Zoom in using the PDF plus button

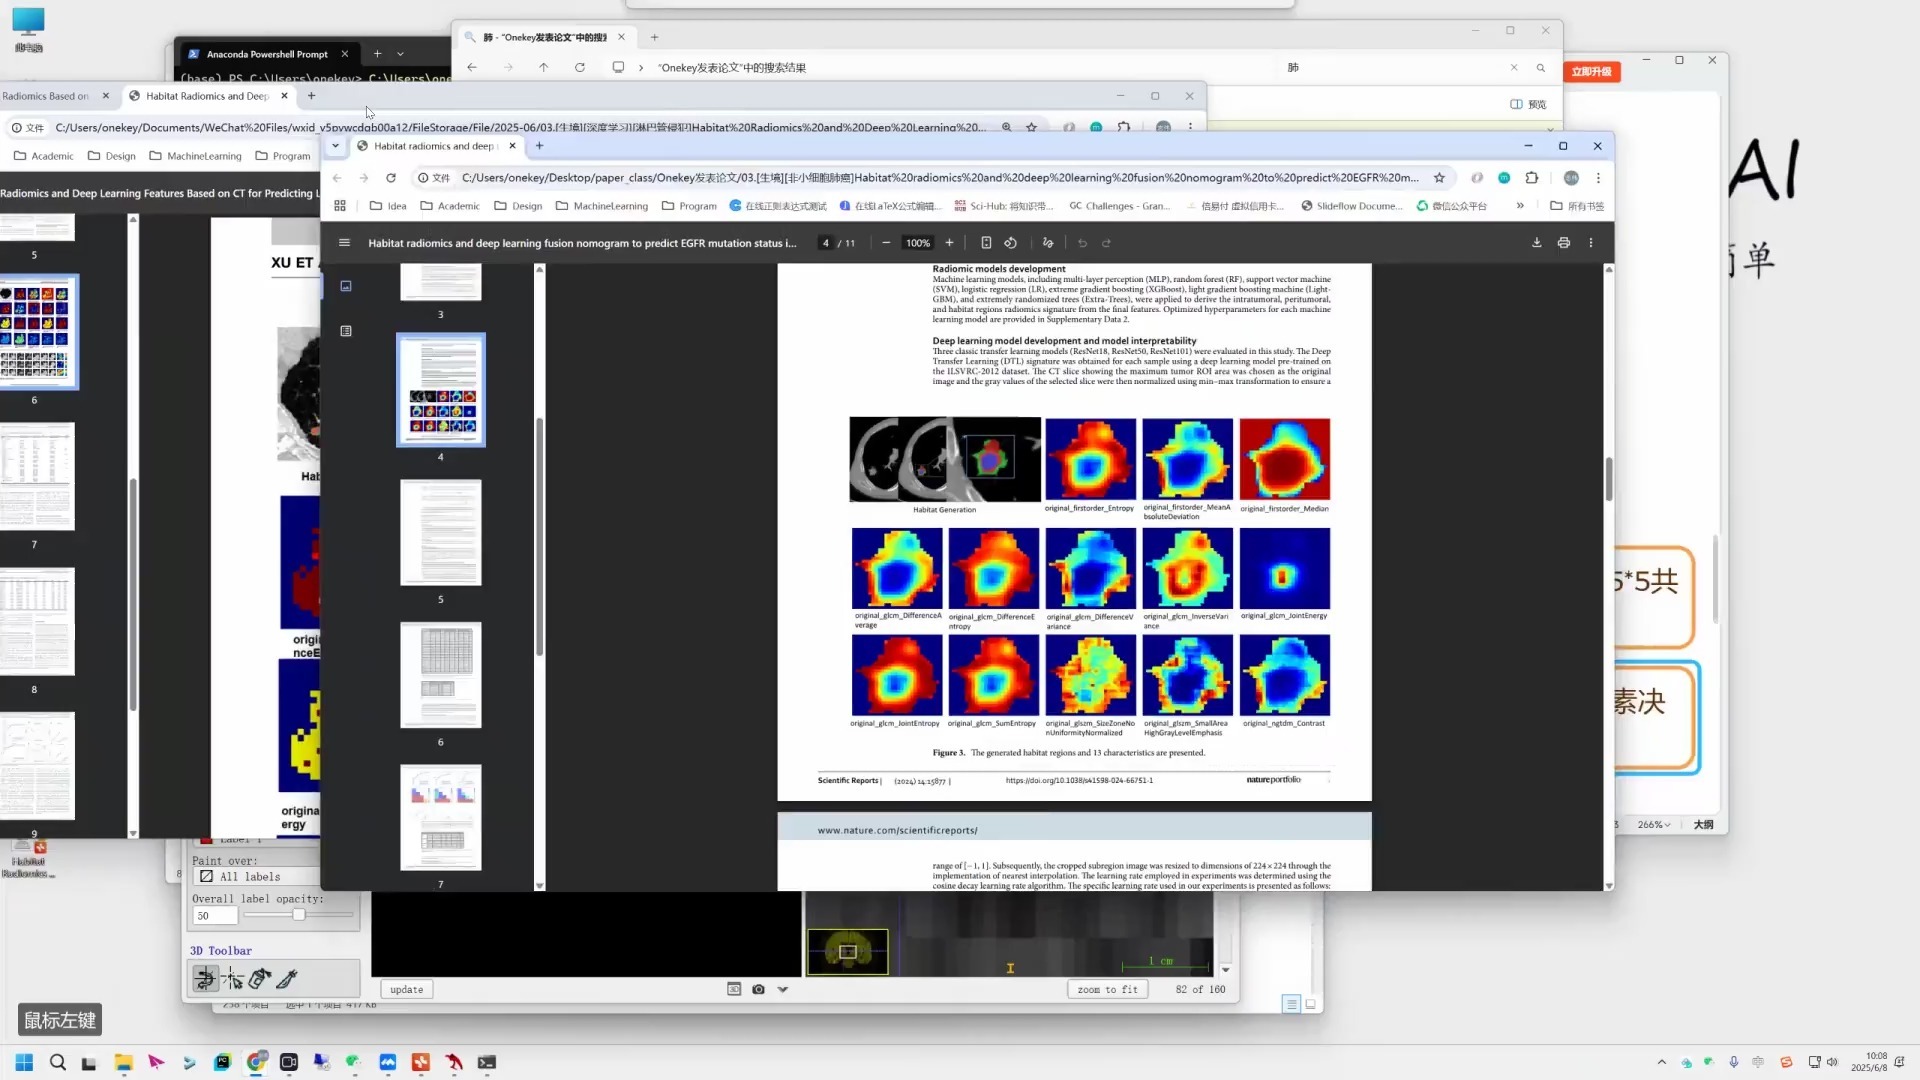tap(949, 242)
